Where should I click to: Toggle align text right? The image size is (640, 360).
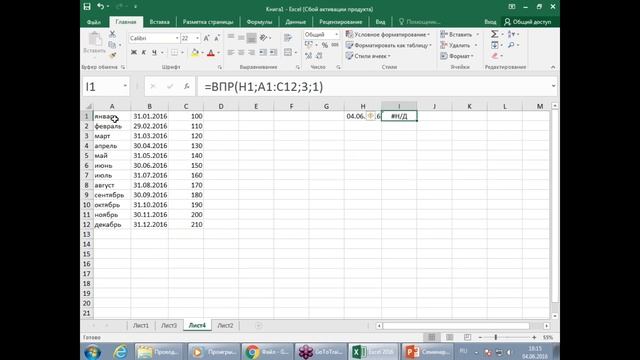[x=251, y=52]
